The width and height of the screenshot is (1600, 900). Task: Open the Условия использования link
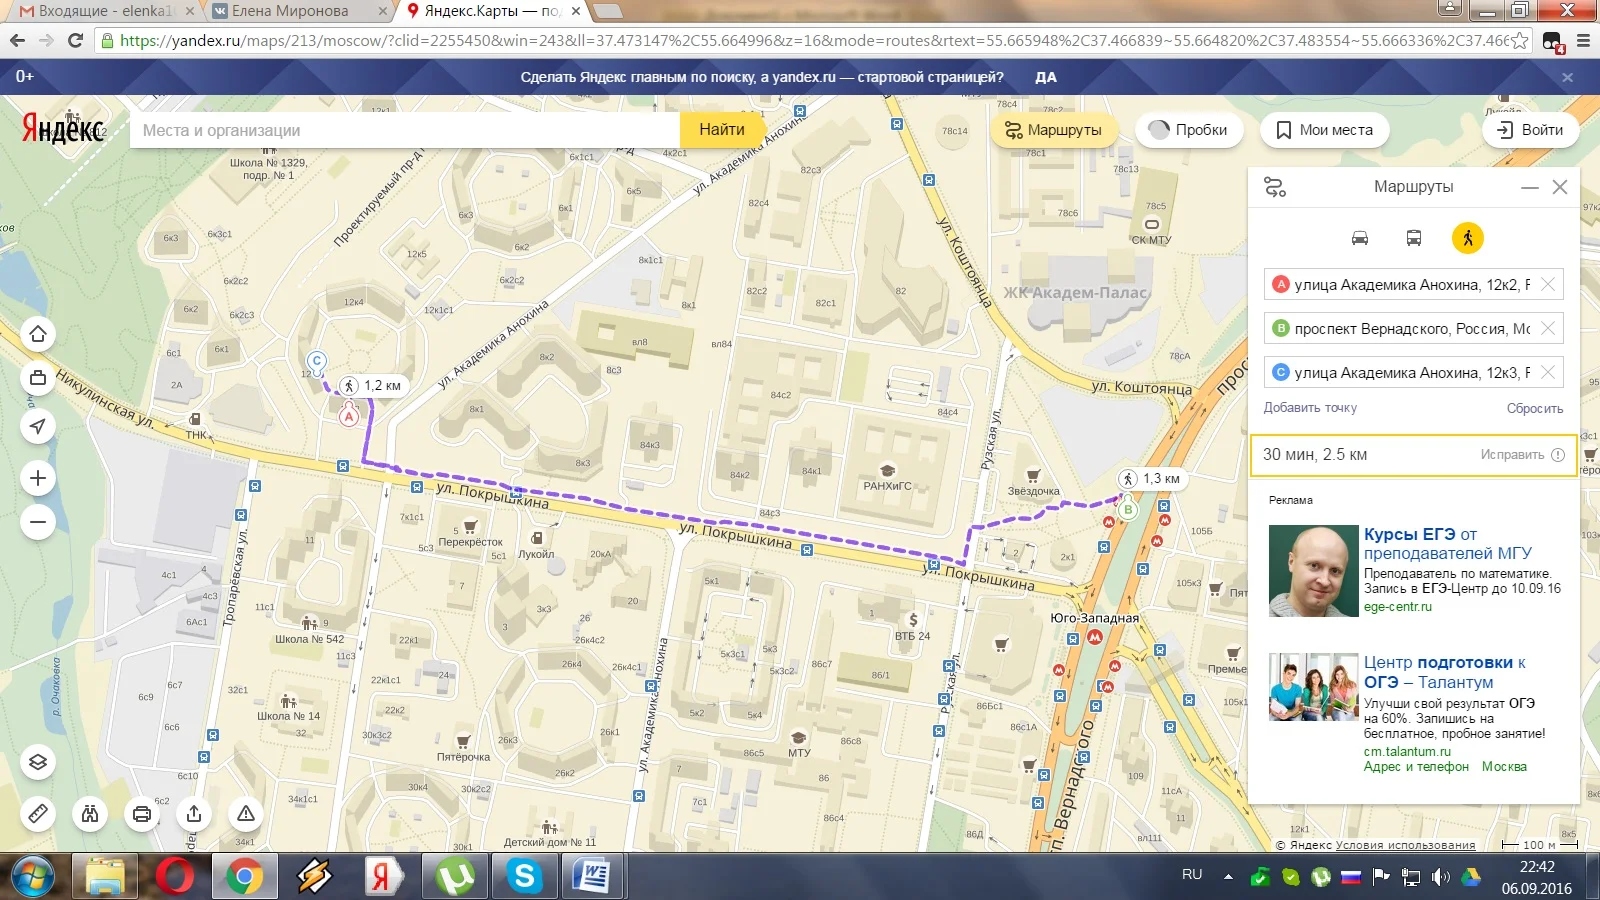[1405, 845]
